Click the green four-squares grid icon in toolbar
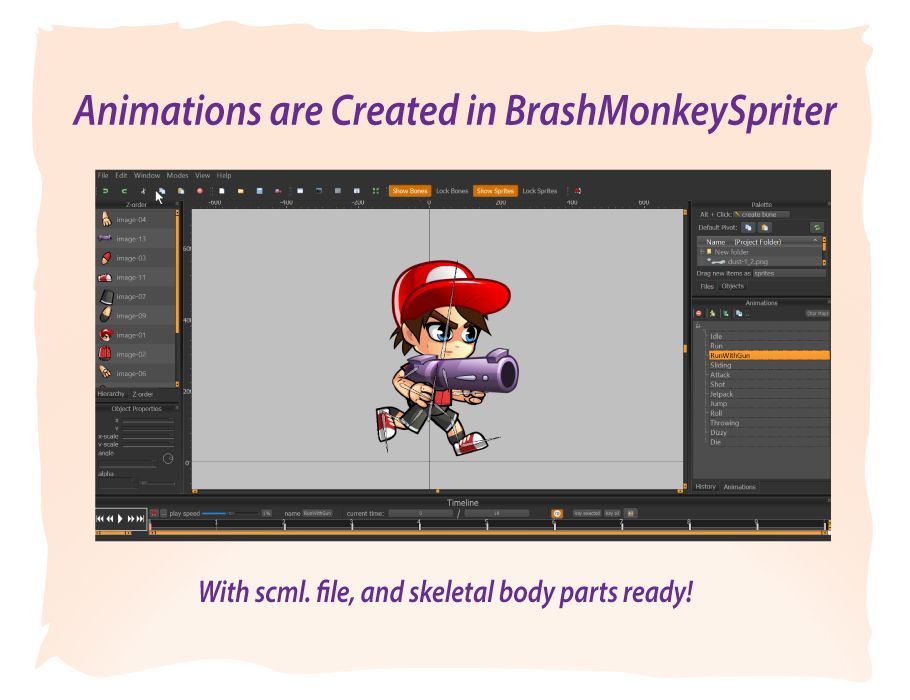Viewport: 910px width, 700px height. click(x=375, y=191)
